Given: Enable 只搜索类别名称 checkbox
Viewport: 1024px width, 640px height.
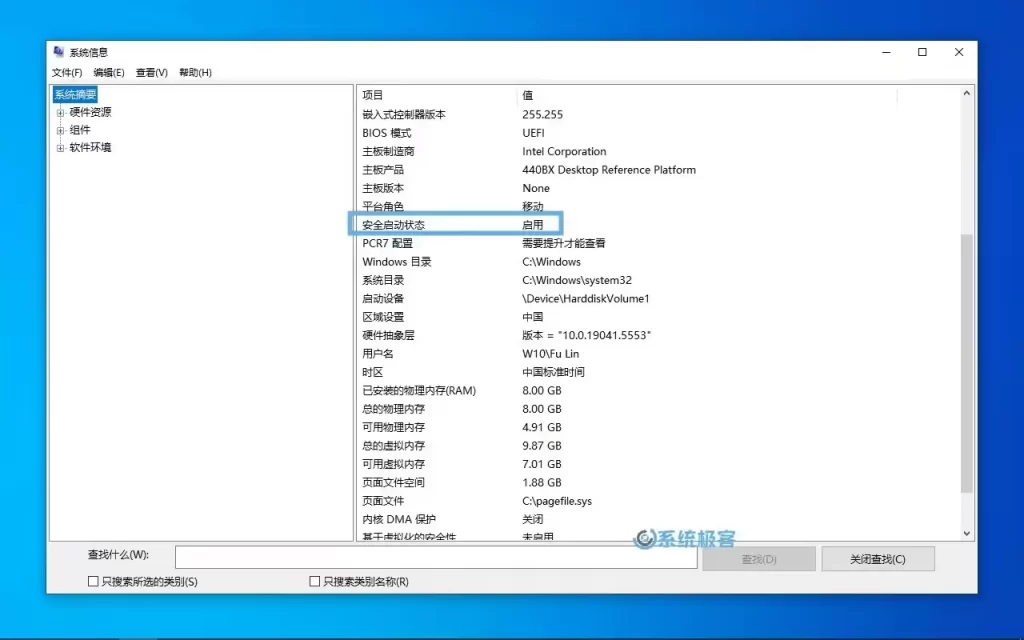Looking at the screenshot, I should tap(315, 580).
